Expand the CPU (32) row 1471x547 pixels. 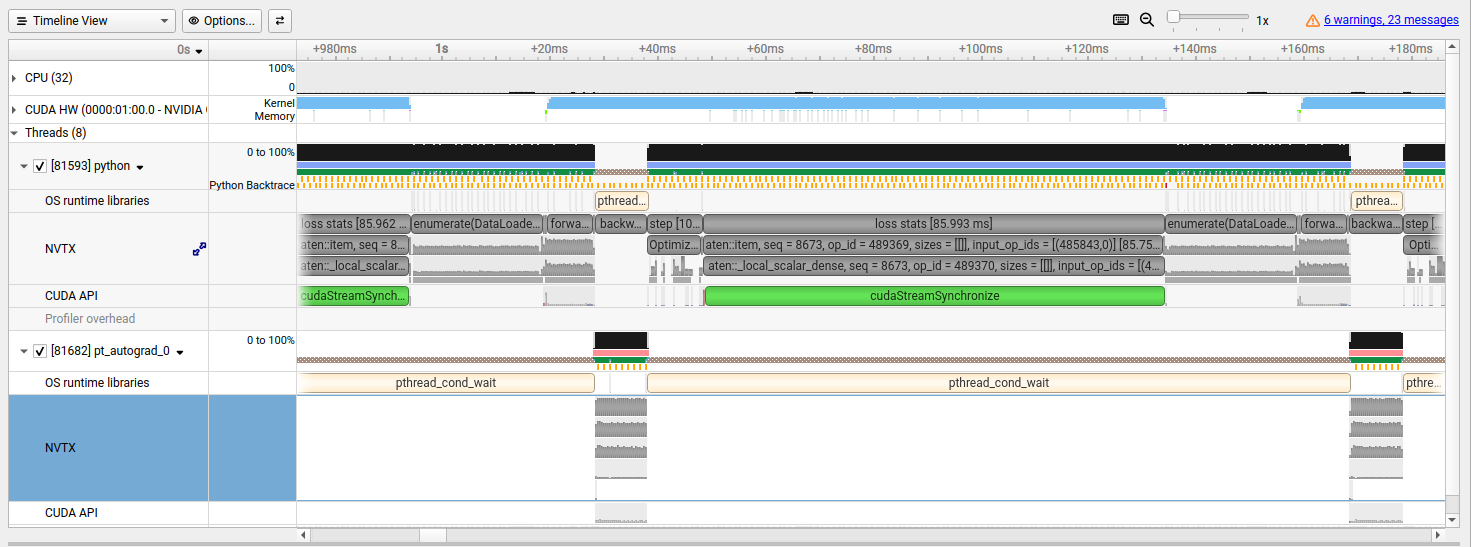(x=14, y=78)
